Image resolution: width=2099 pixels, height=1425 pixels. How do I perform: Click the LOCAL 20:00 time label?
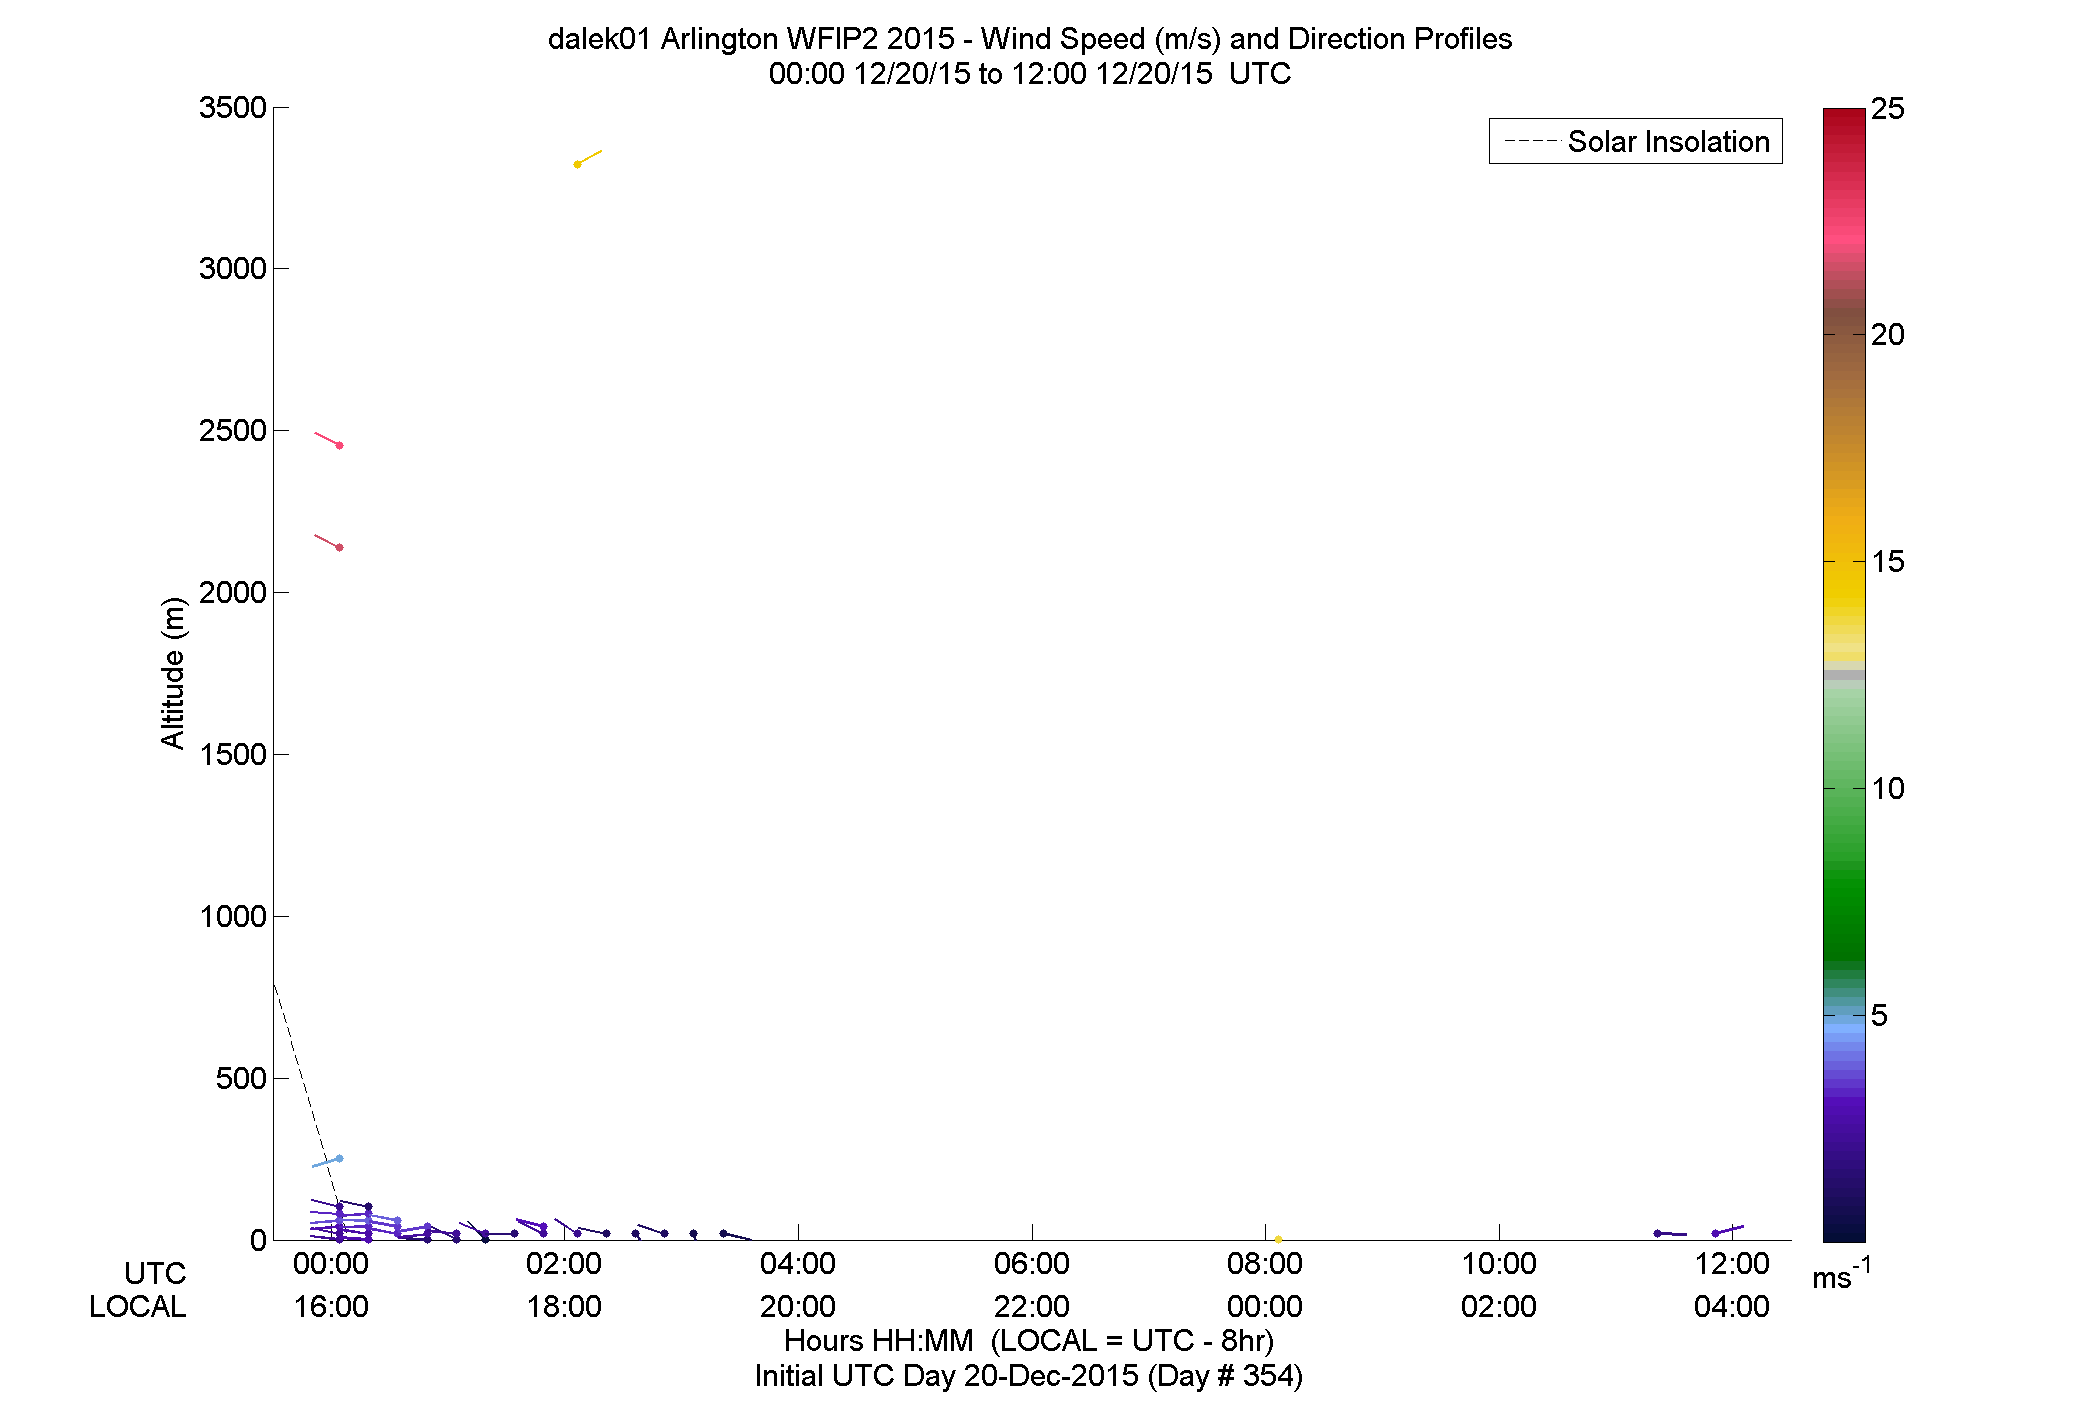tap(798, 1307)
